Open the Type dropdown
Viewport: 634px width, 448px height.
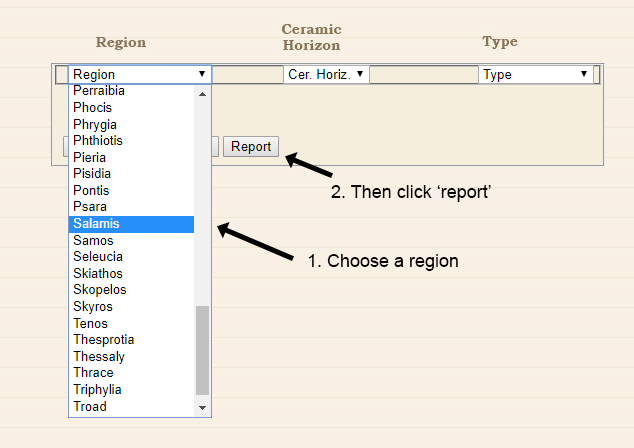pyautogui.click(x=535, y=74)
